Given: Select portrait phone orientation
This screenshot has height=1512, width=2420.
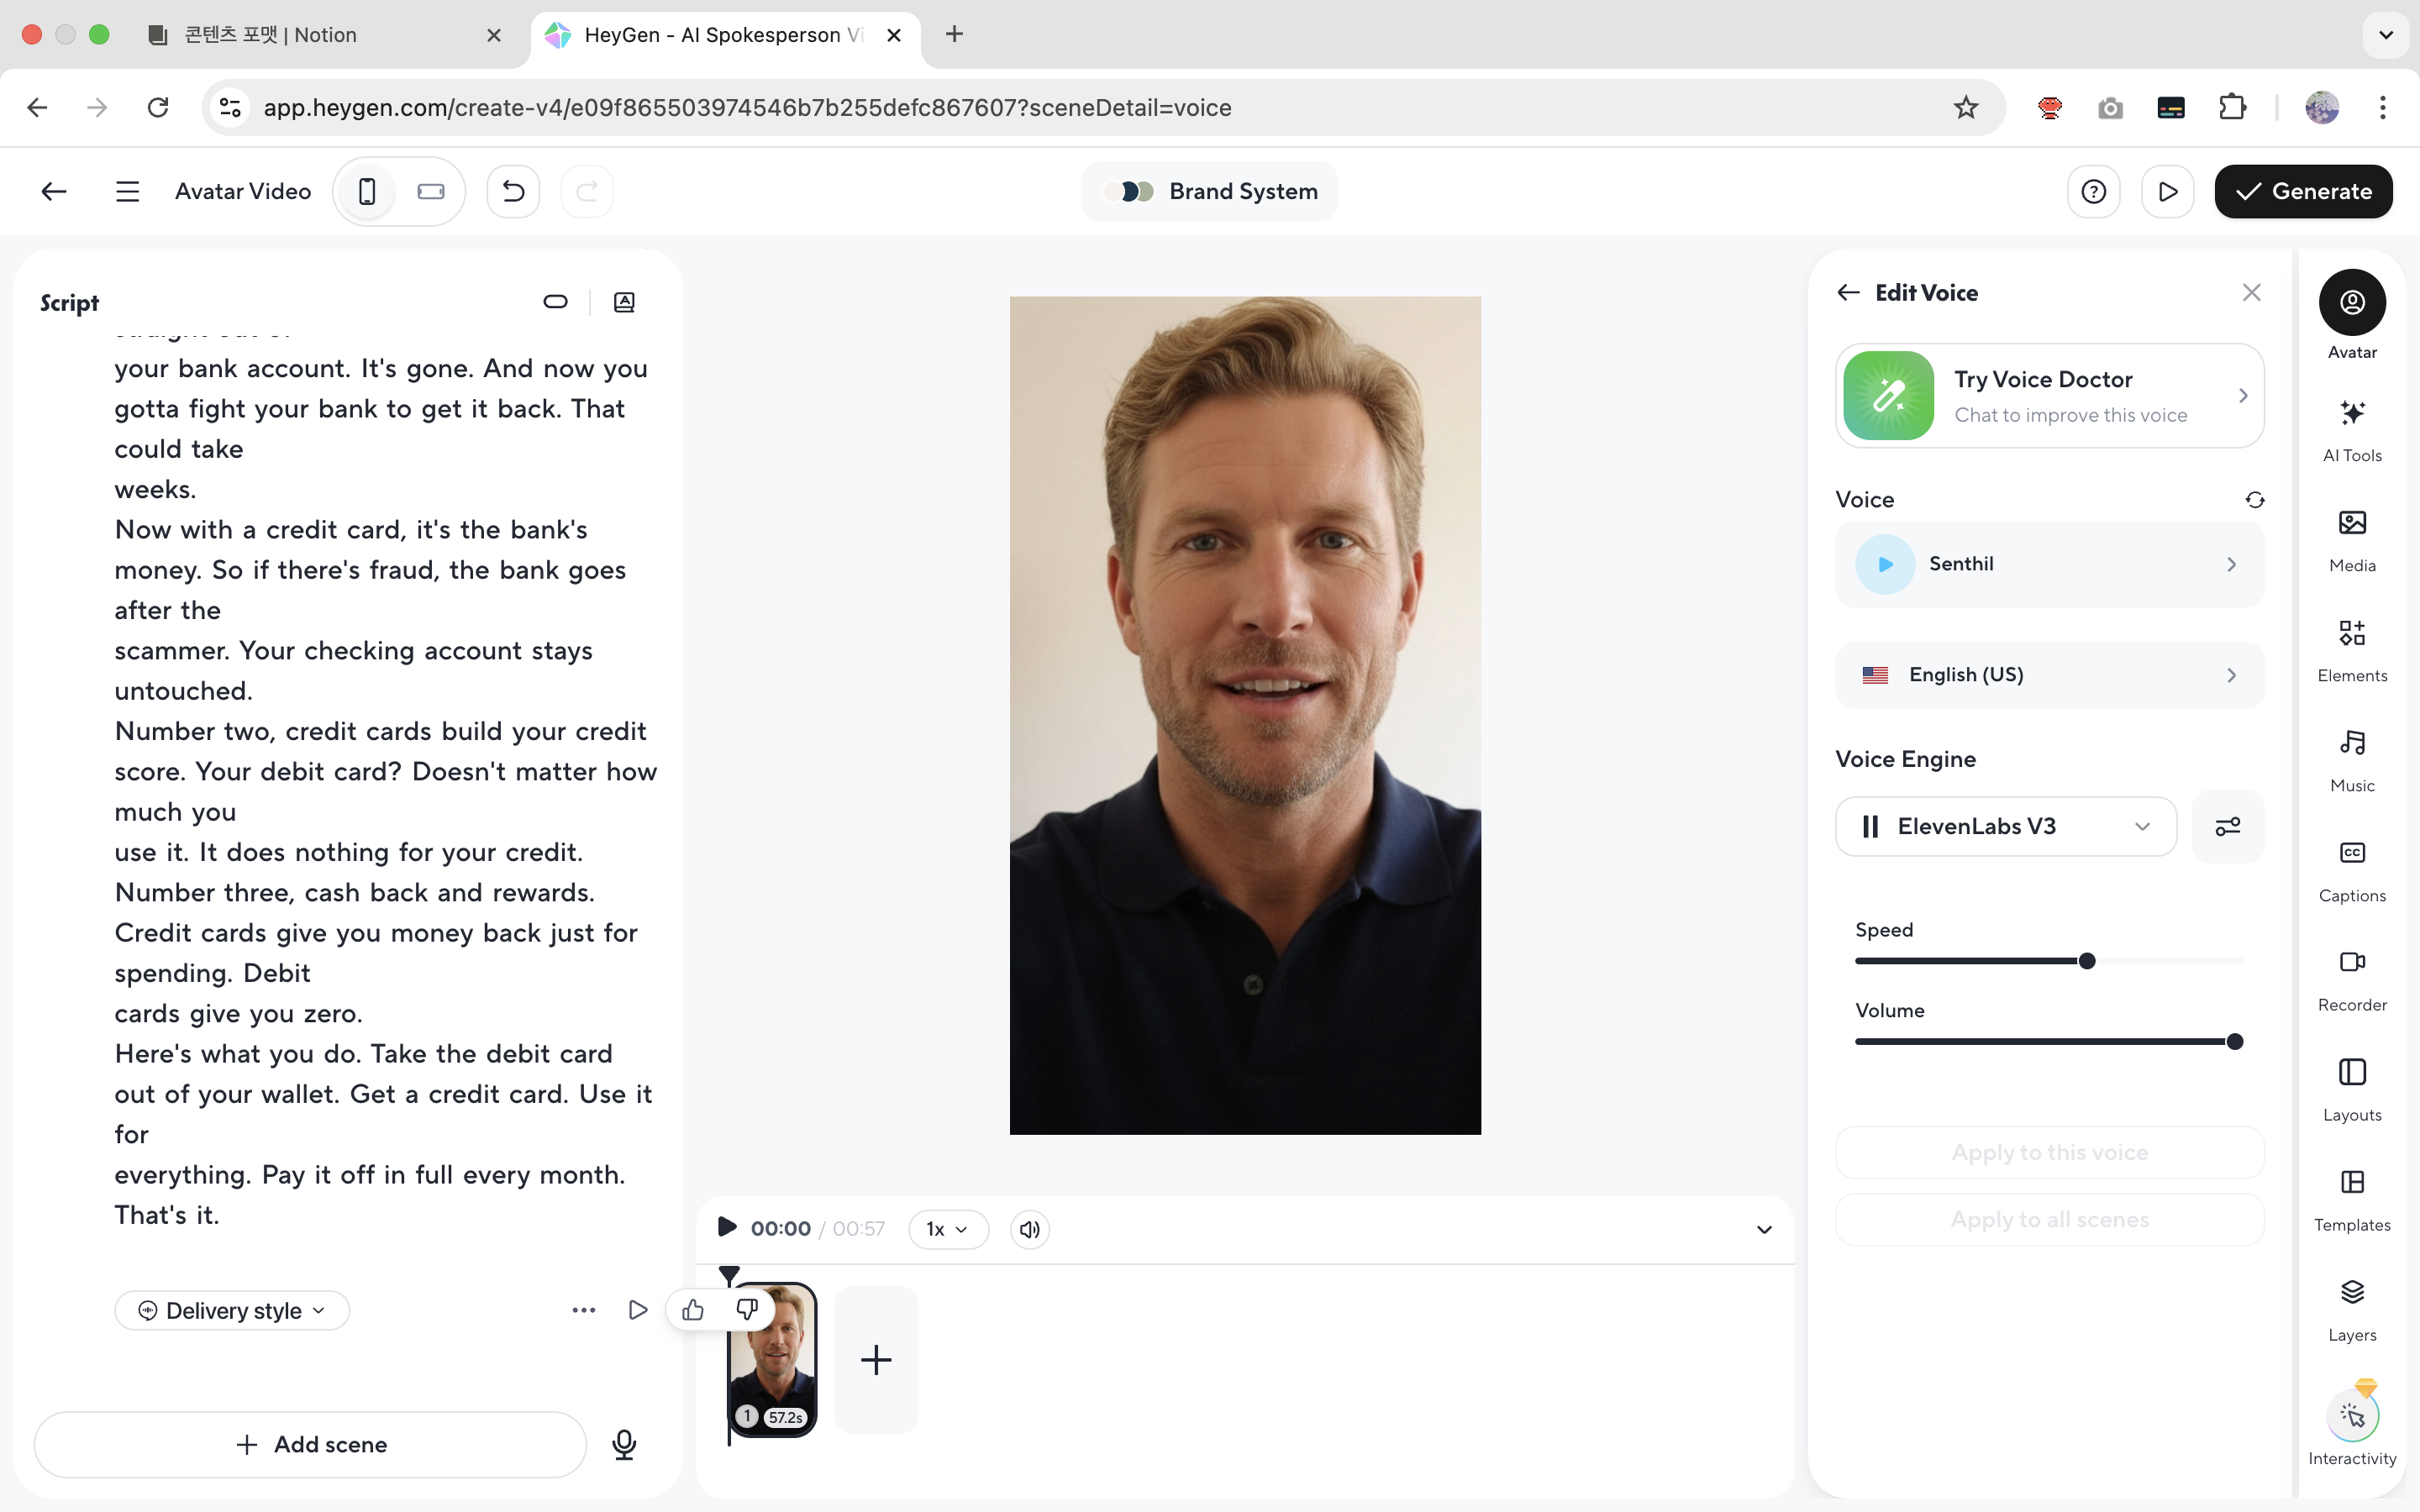Looking at the screenshot, I should pos(367,191).
